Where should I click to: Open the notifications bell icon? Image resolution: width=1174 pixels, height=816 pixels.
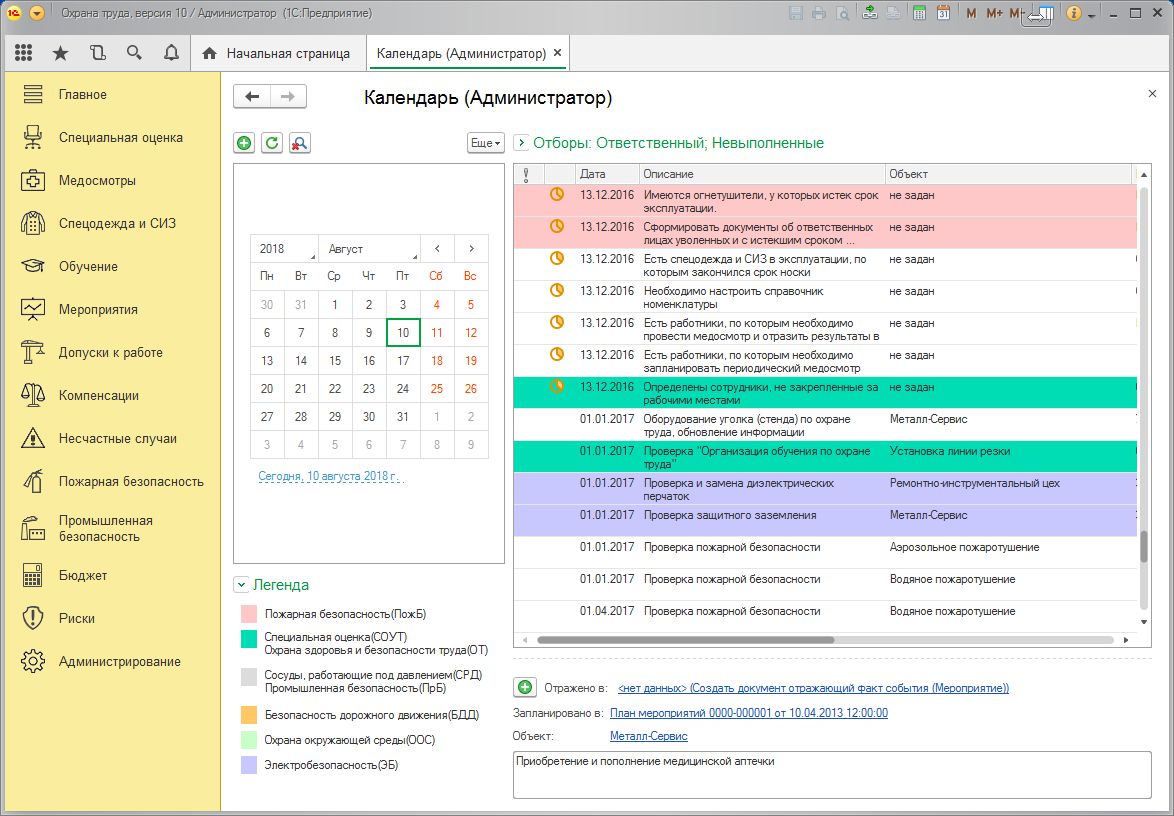[171, 53]
